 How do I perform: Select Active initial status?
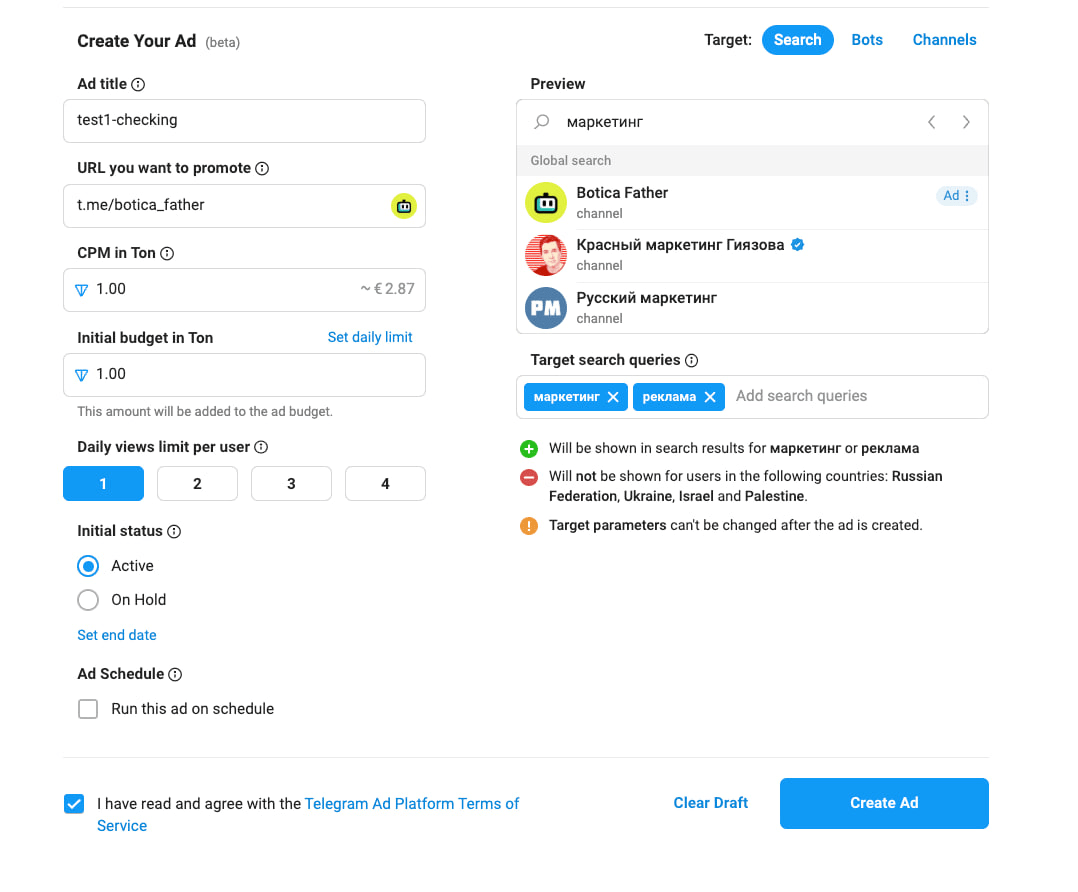tap(88, 566)
